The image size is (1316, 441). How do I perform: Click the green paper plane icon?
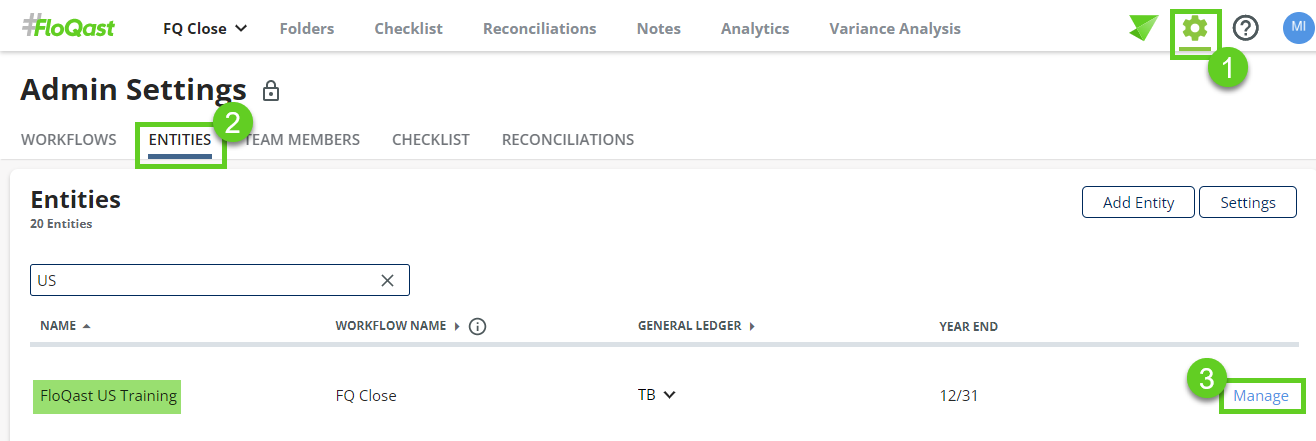[1143, 28]
